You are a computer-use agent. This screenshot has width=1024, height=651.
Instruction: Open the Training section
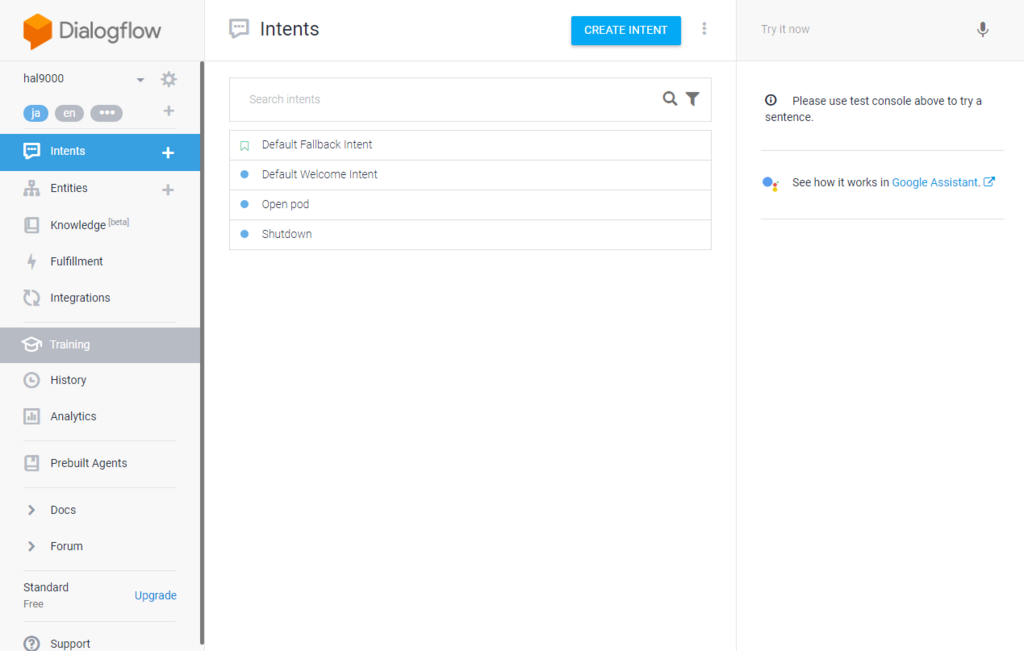(x=100, y=345)
